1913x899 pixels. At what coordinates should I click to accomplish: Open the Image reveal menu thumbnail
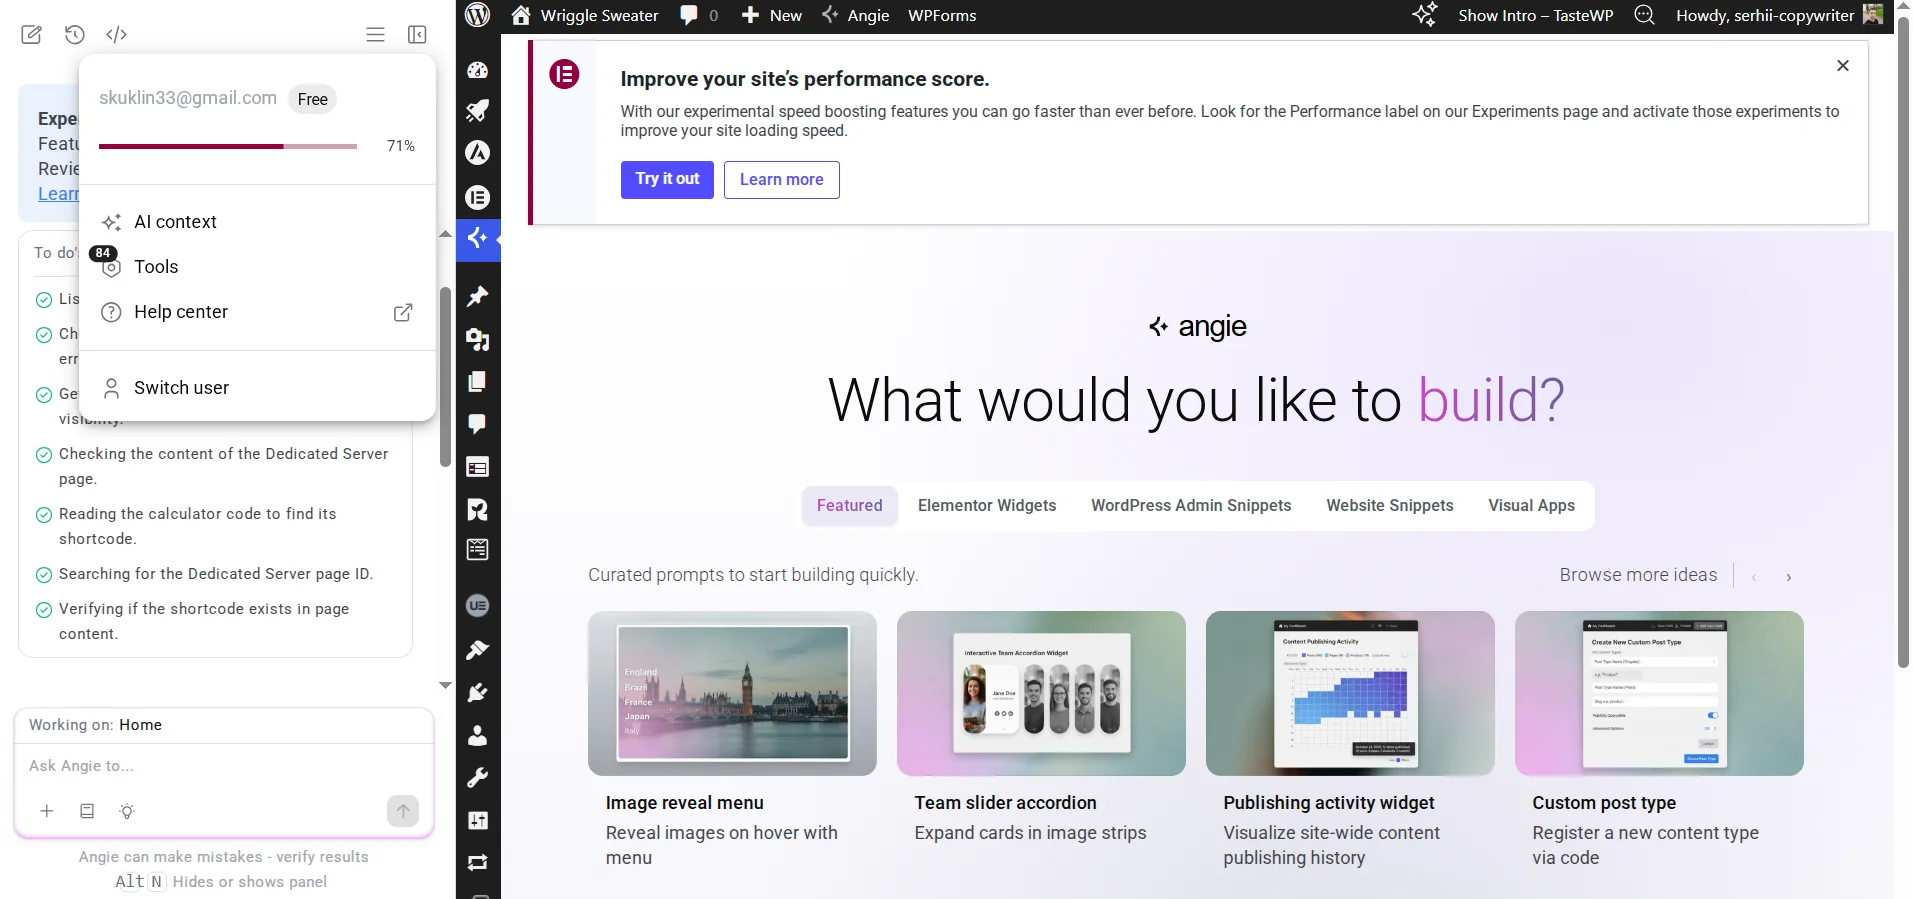coord(732,693)
